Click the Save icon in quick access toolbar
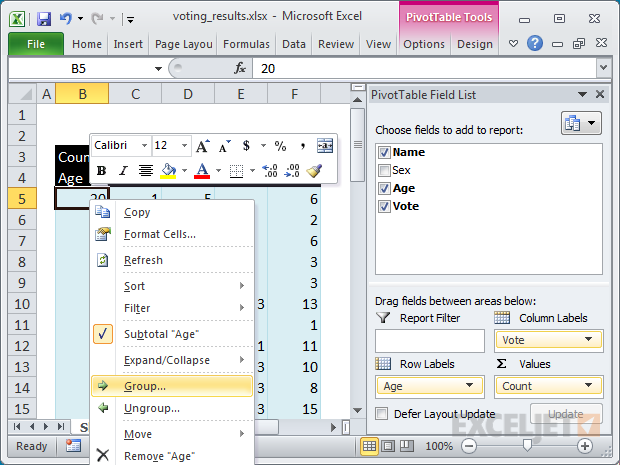 tap(44, 19)
